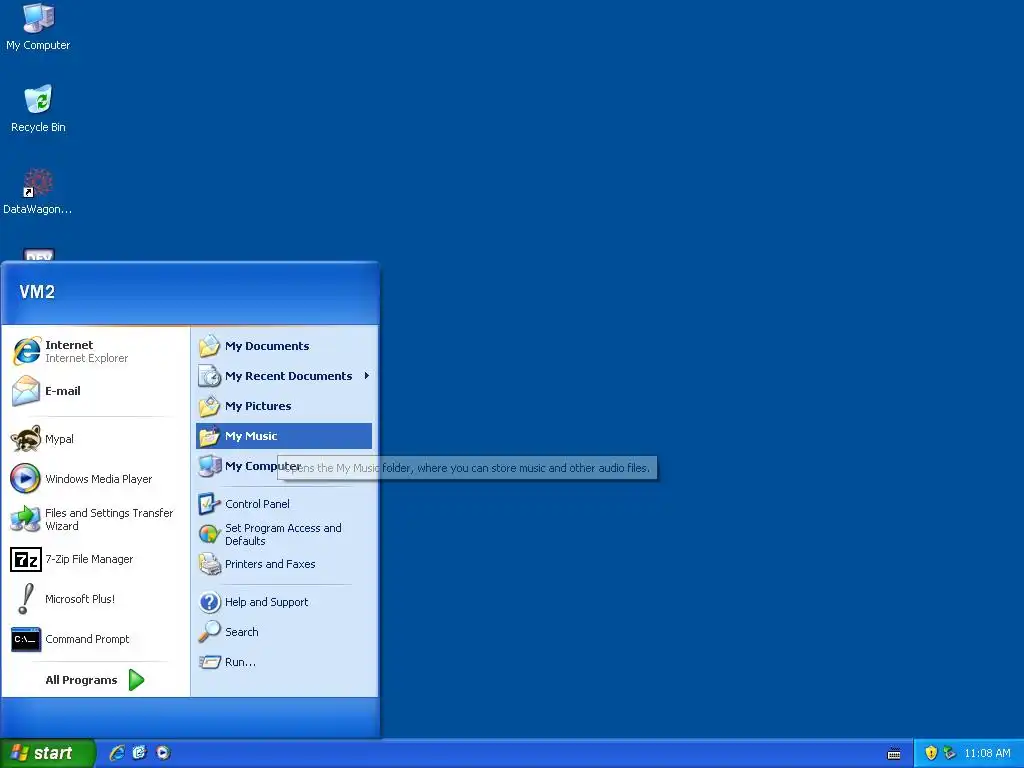Click the 11:08 AM clock
This screenshot has width=1024, height=768.
987,753
